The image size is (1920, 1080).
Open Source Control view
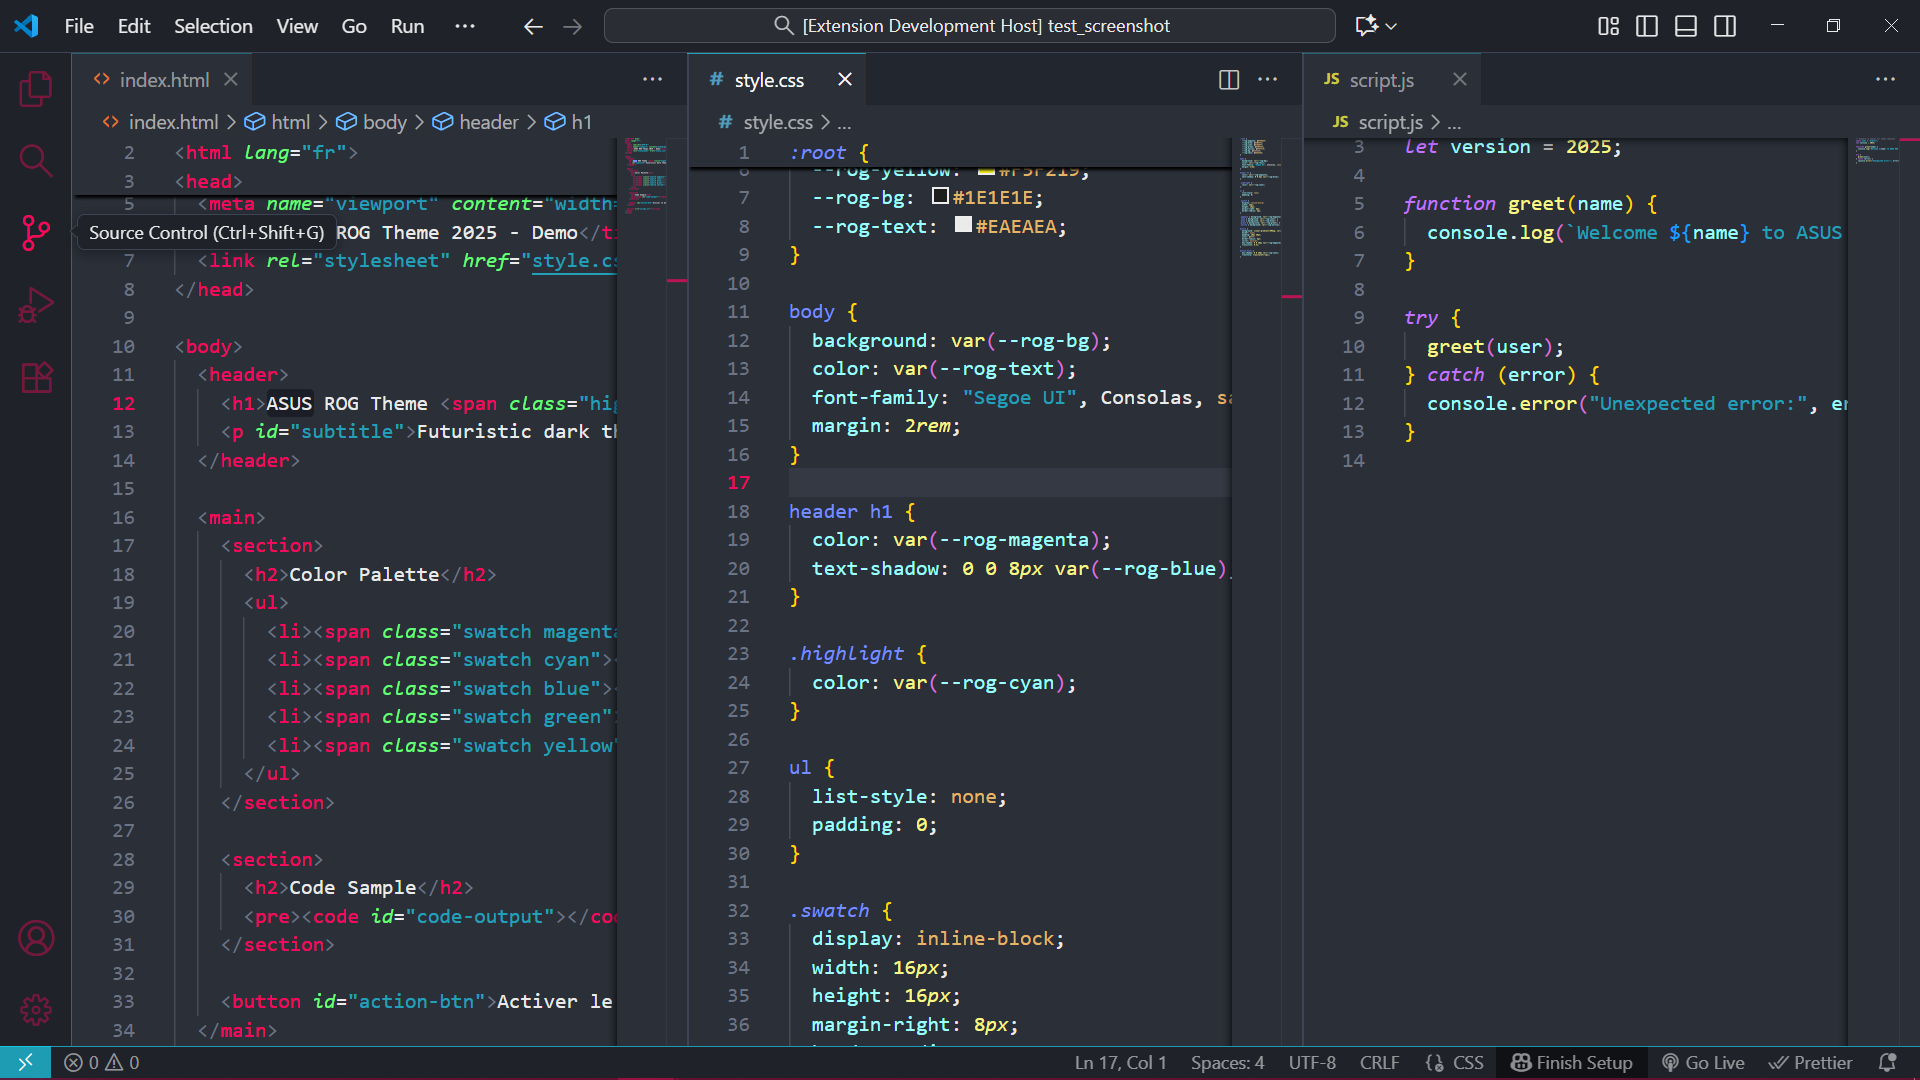(36, 233)
